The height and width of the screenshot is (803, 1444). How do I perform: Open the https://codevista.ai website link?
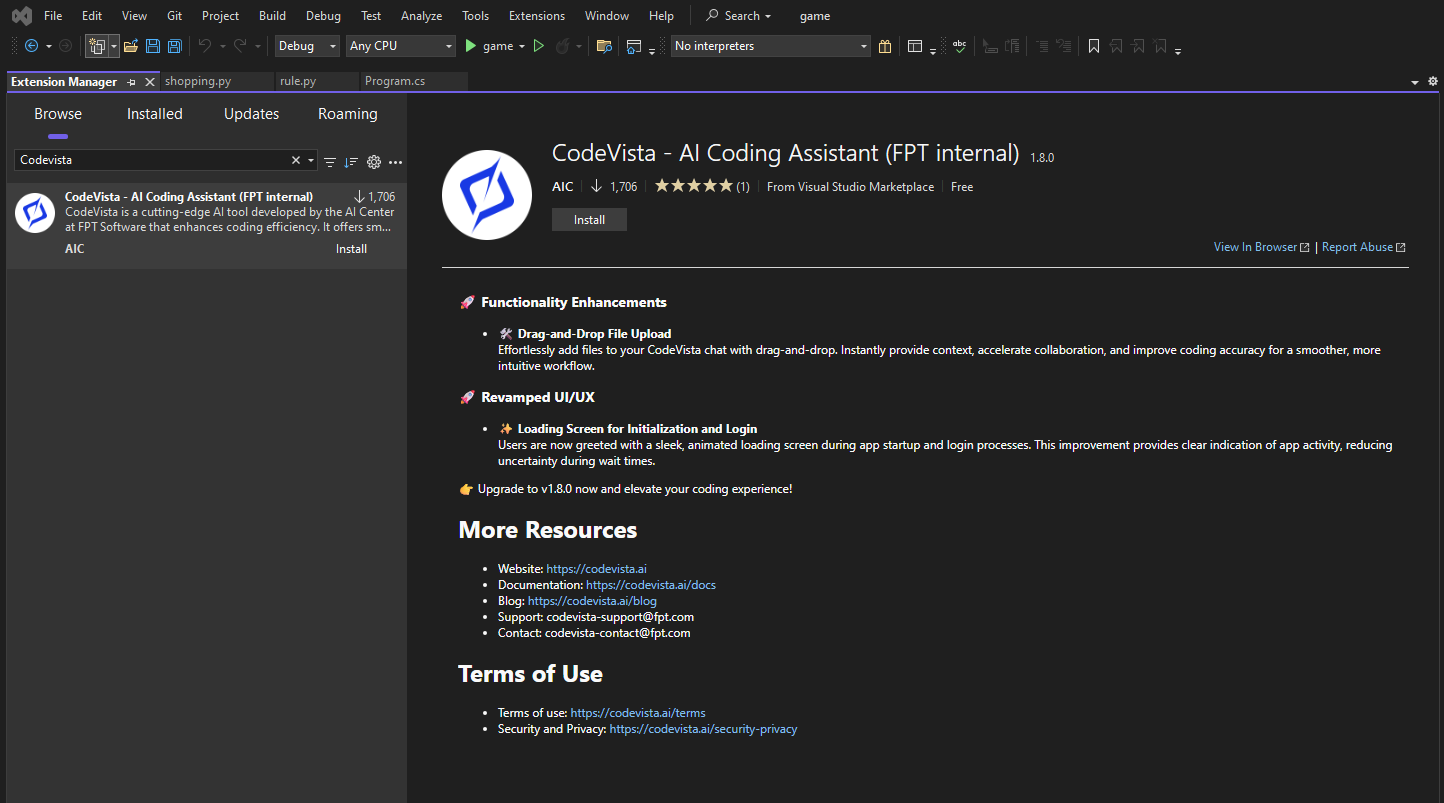(596, 569)
